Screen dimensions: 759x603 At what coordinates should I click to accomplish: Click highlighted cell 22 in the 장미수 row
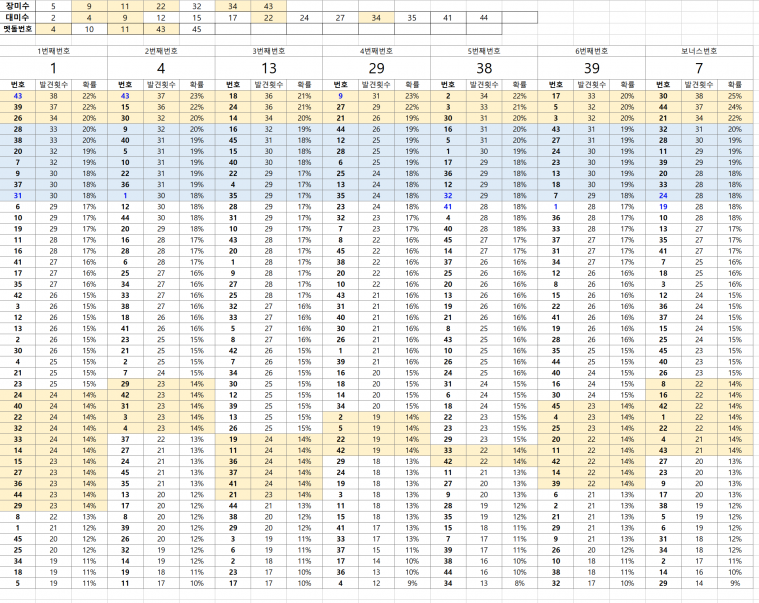point(161,6)
